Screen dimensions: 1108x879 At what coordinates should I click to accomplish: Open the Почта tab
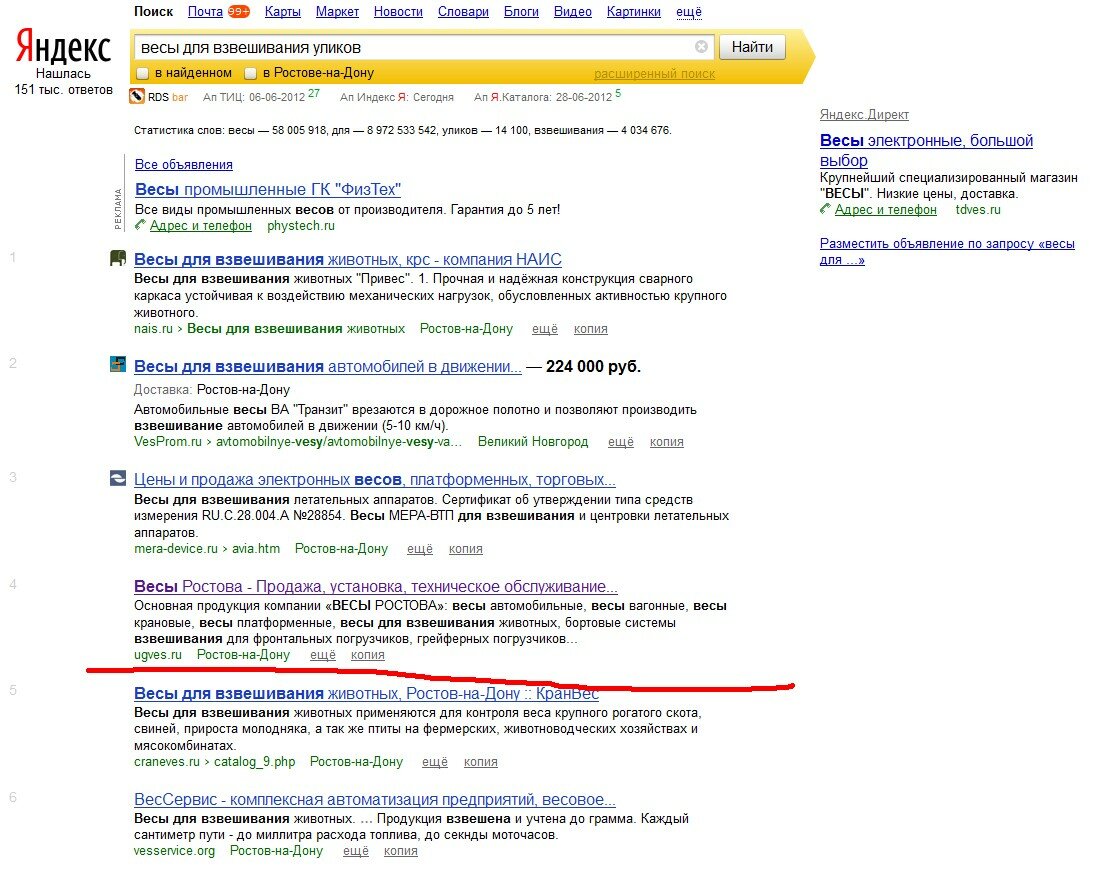pos(206,12)
